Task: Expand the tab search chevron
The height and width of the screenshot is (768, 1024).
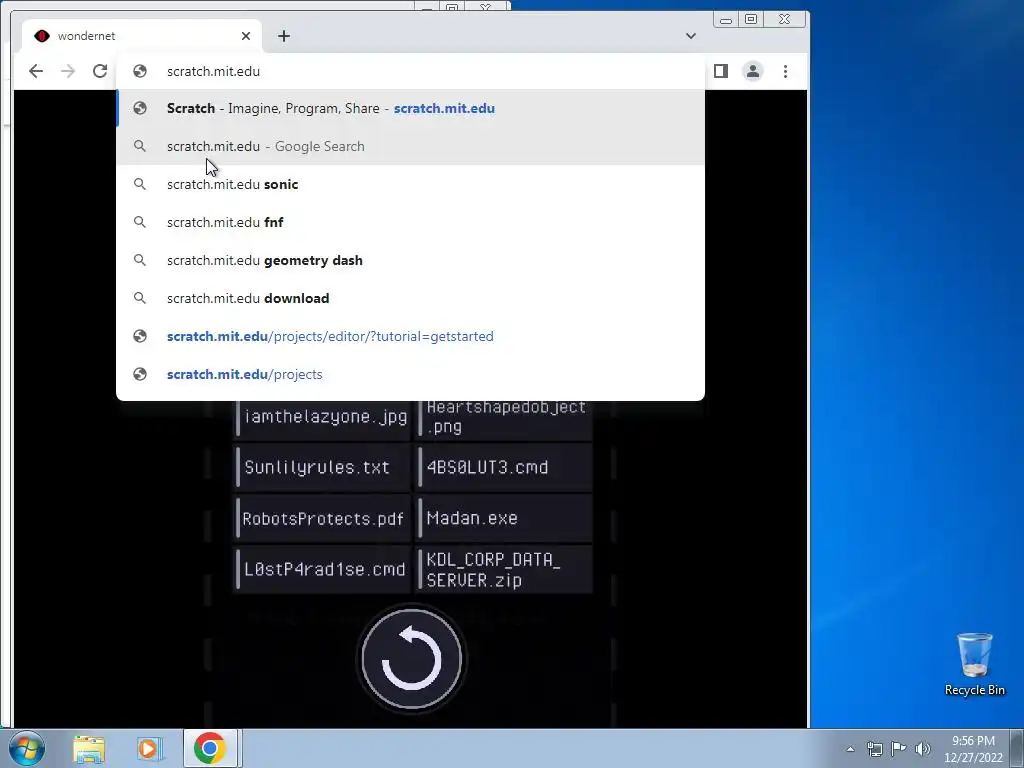Action: [x=691, y=36]
